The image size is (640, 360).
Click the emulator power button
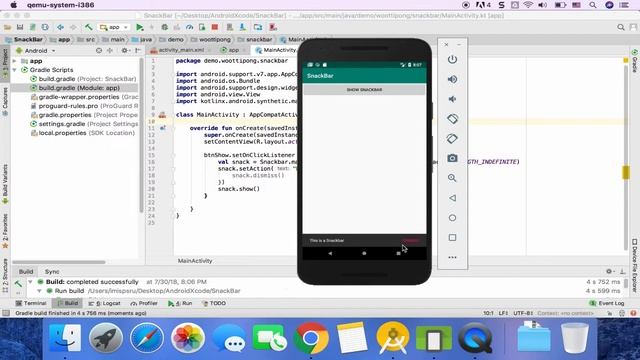pos(452,60)
